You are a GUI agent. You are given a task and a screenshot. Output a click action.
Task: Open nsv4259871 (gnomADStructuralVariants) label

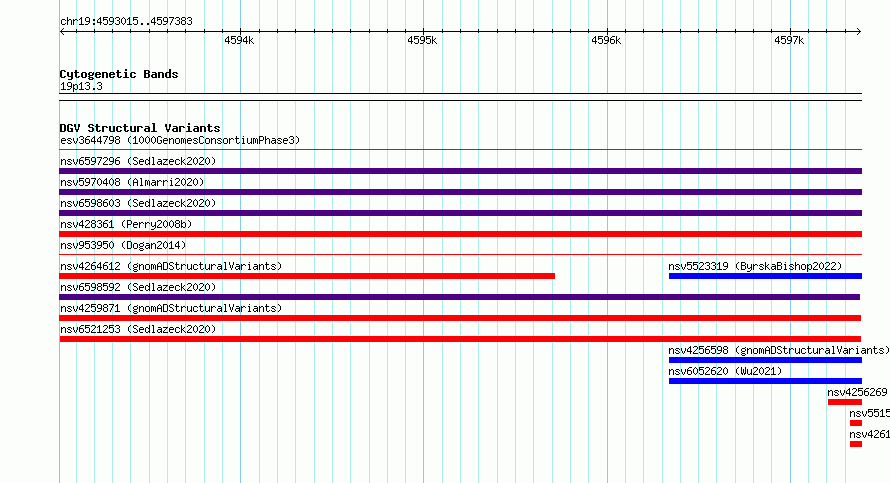tap(171, 308)
